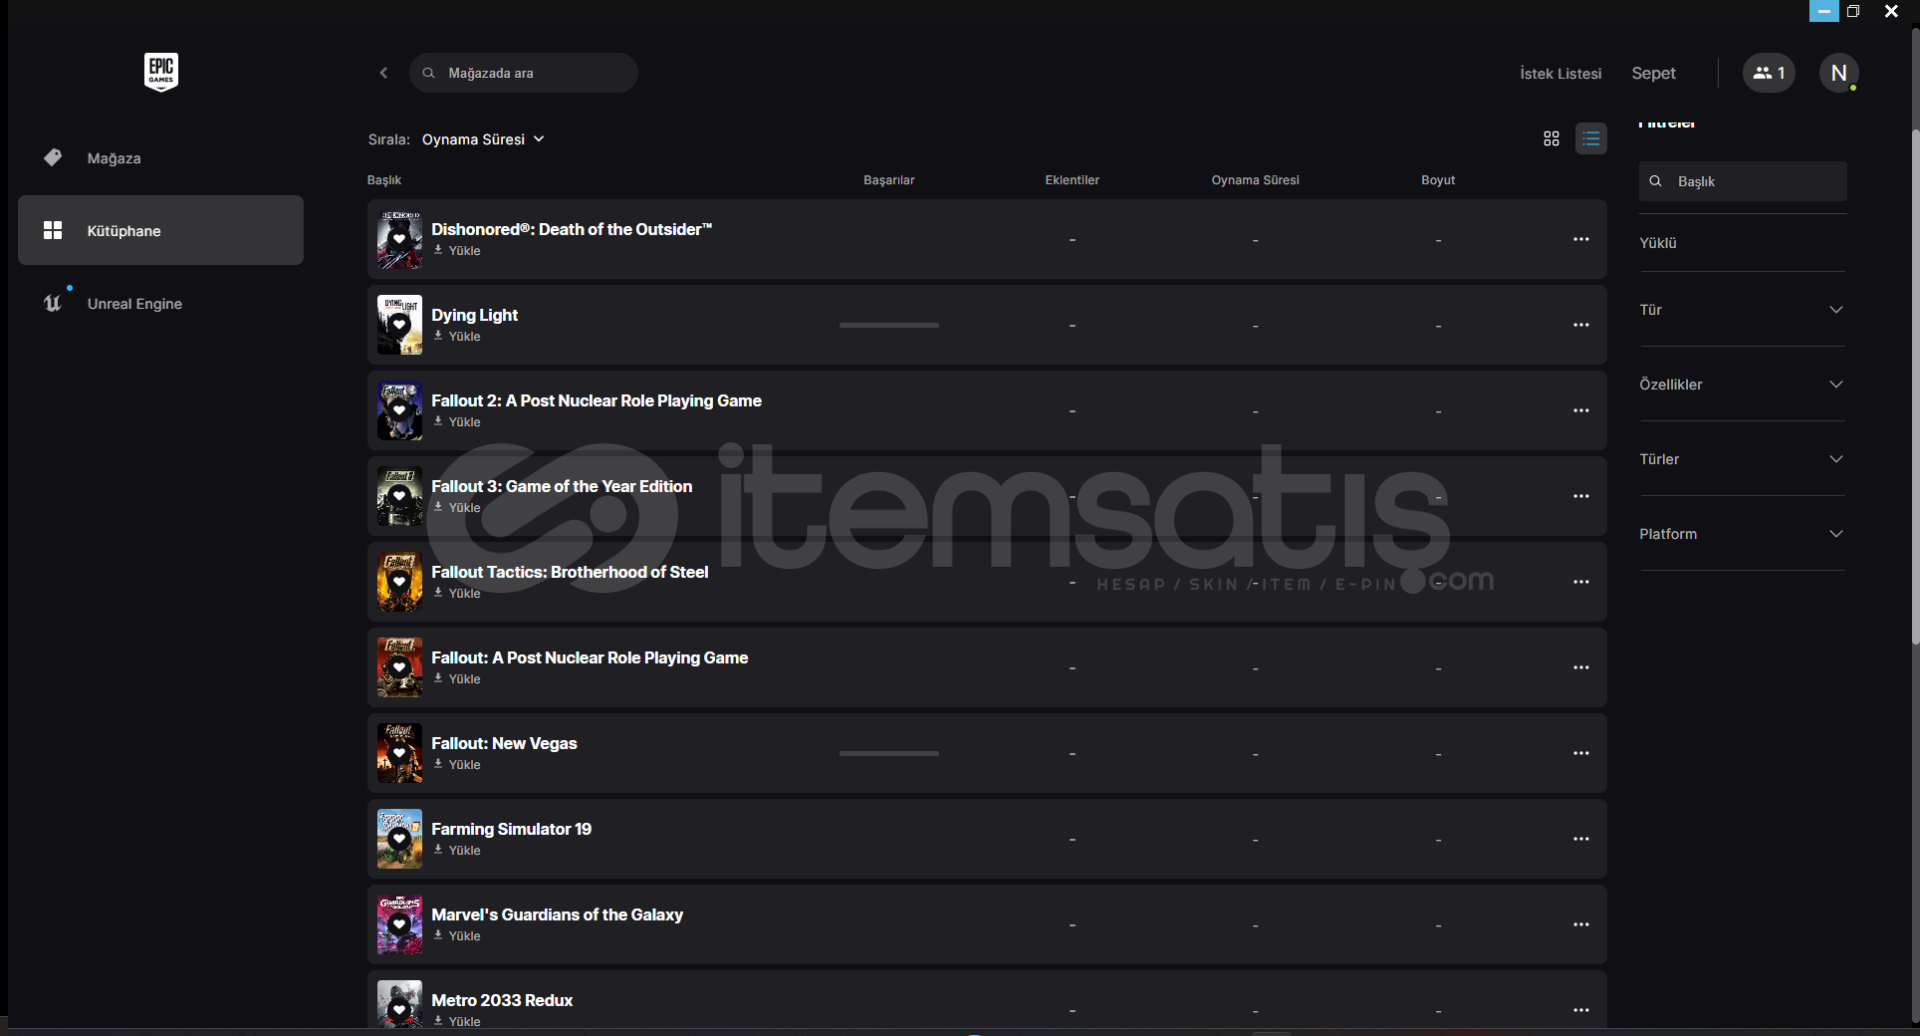Install Fallout: New Vegas via Yükle

[x=457, y=765]
